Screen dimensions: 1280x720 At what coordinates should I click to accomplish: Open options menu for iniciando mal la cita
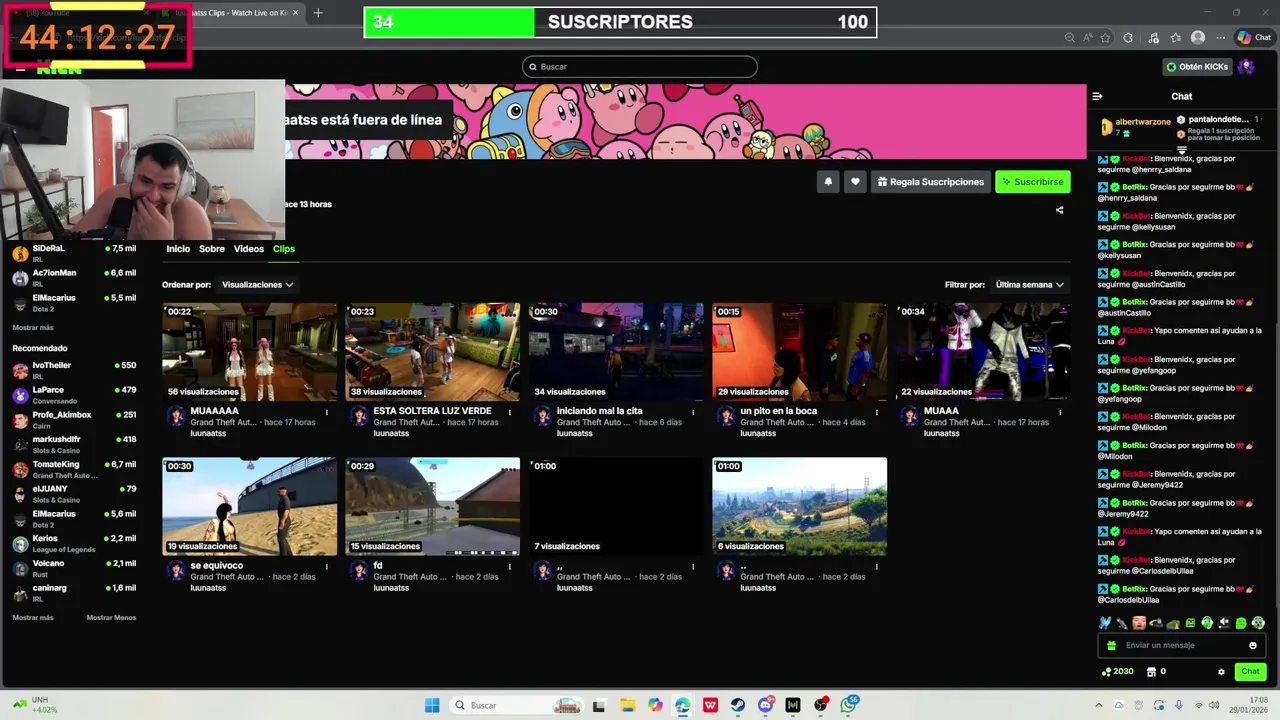tap(693, 411)
